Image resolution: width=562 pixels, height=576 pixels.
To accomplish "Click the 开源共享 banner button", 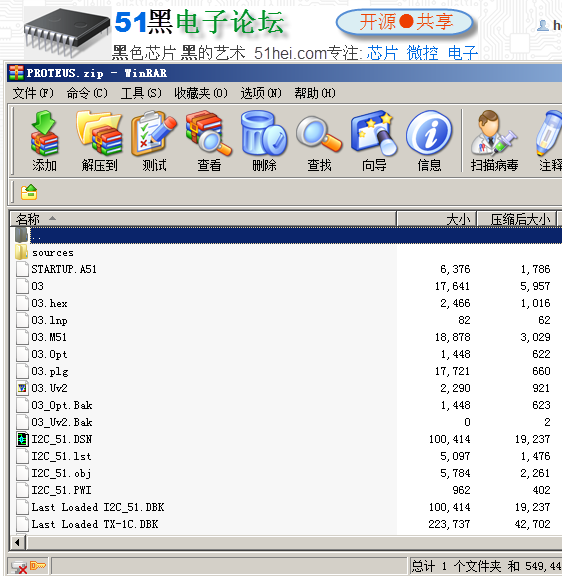I will pos(404,22).
